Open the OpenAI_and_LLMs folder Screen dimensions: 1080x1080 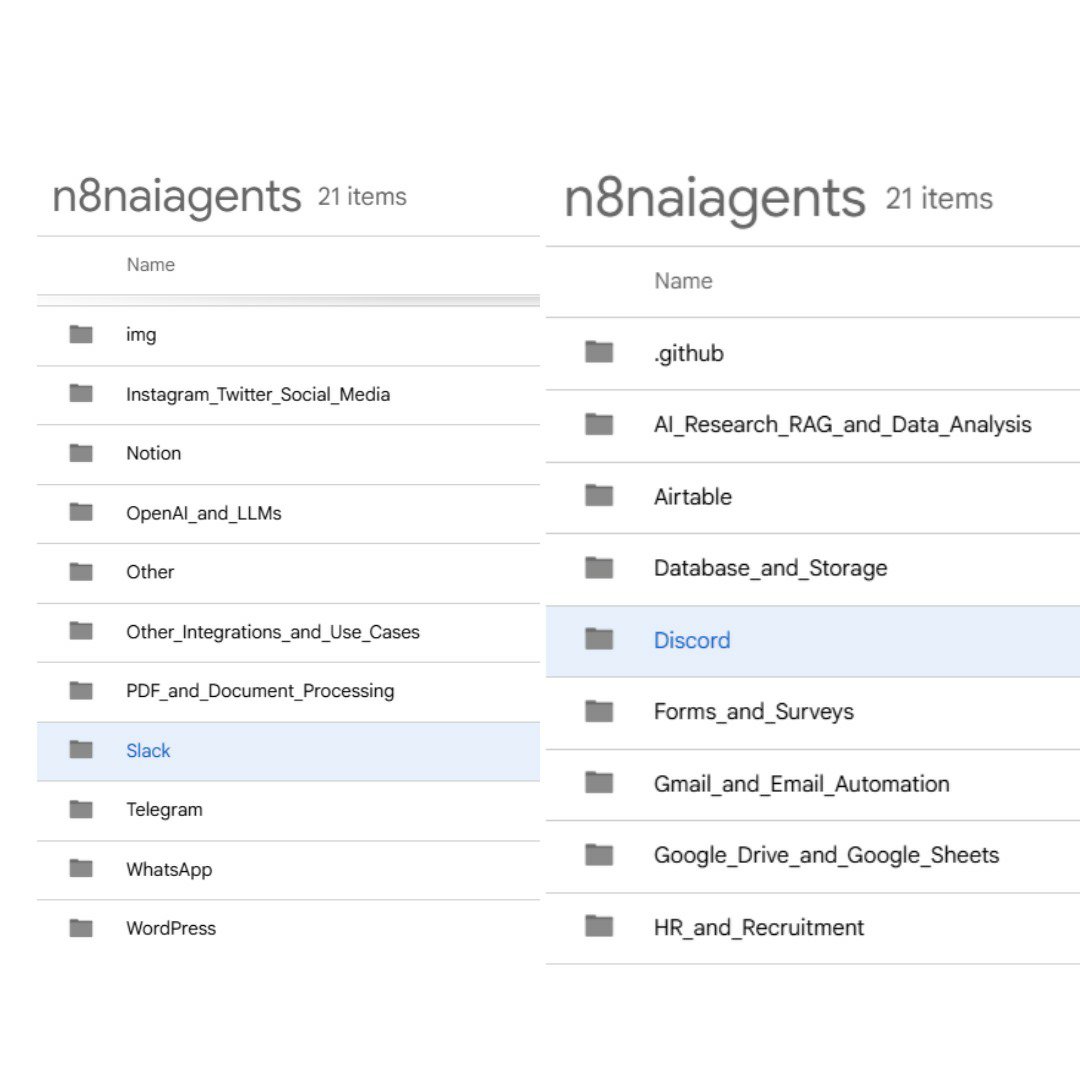(203, 513)
